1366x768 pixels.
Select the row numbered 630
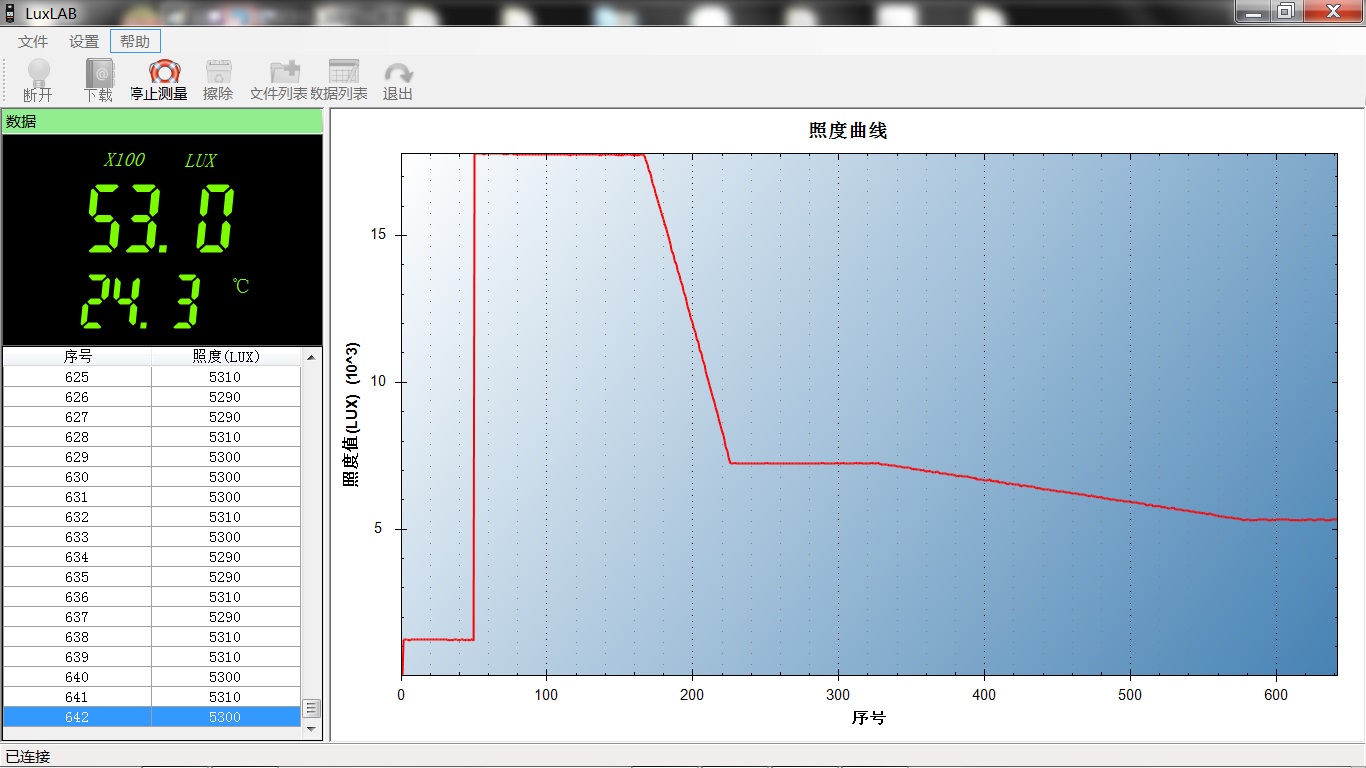(152, 477)
